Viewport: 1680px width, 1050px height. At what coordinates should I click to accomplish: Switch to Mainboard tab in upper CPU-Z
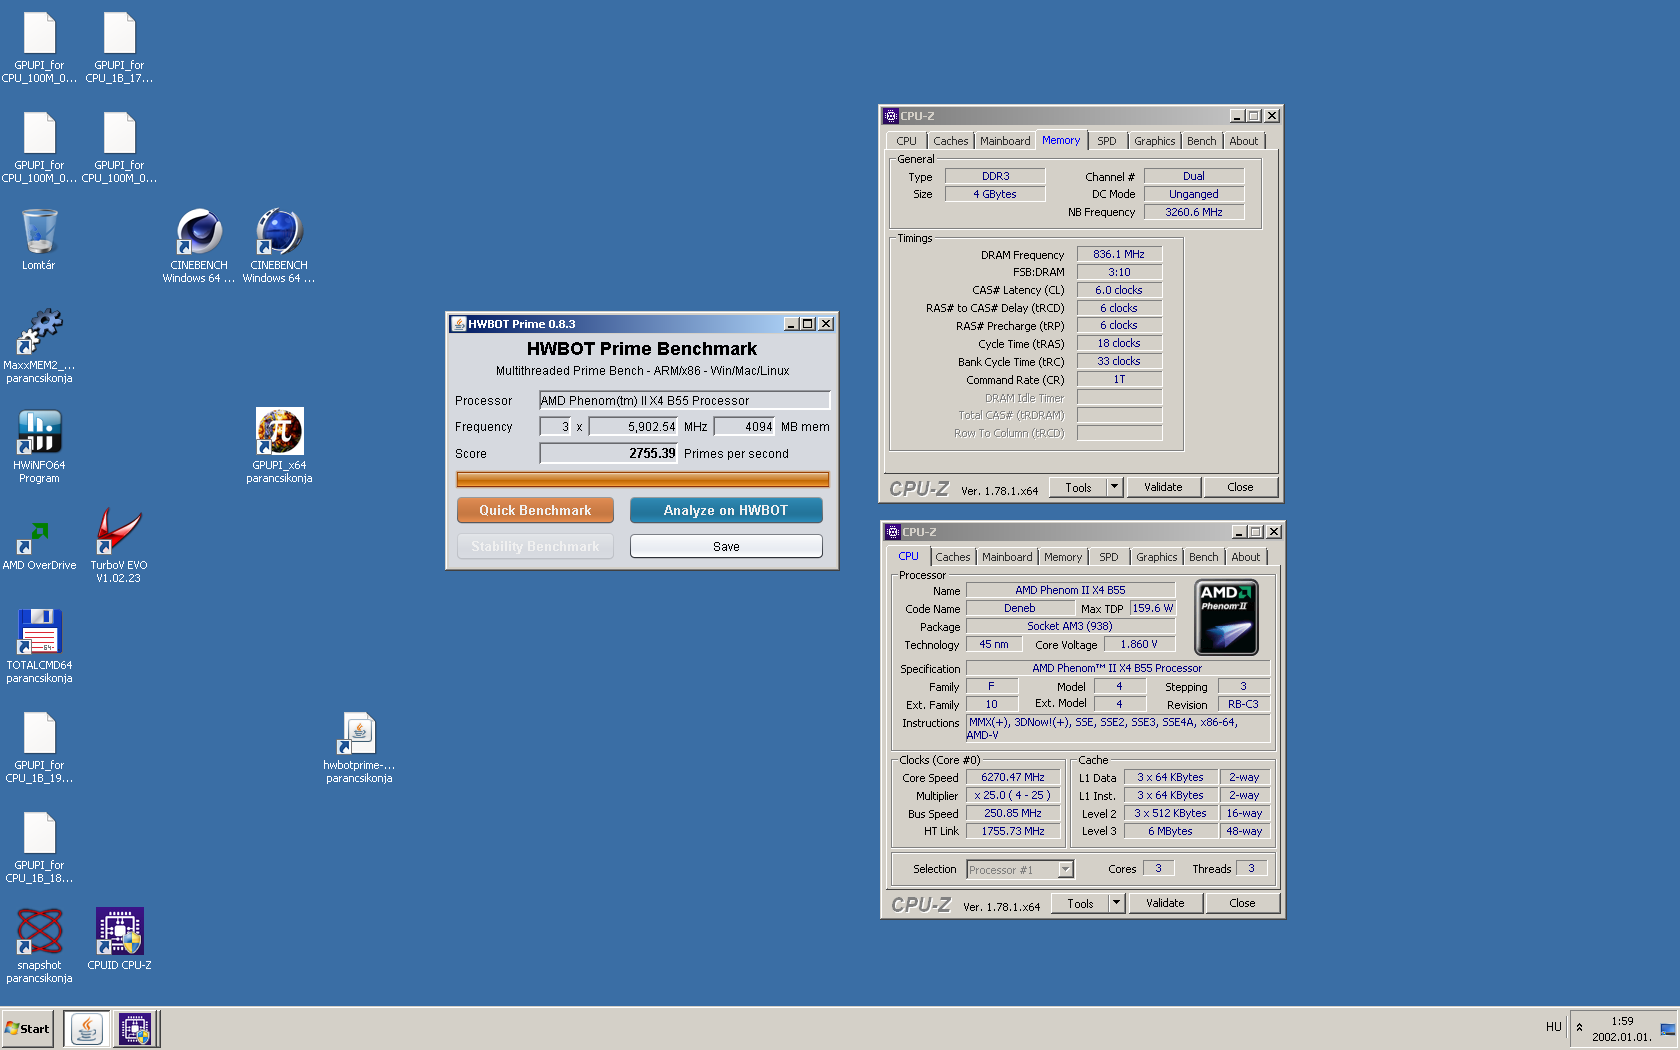click(x=1004, y=141)
